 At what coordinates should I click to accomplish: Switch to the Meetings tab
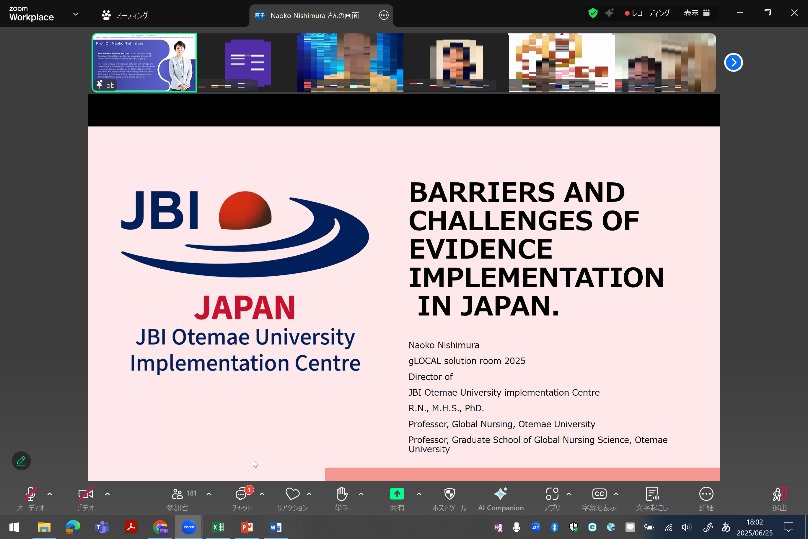[125, 15]
